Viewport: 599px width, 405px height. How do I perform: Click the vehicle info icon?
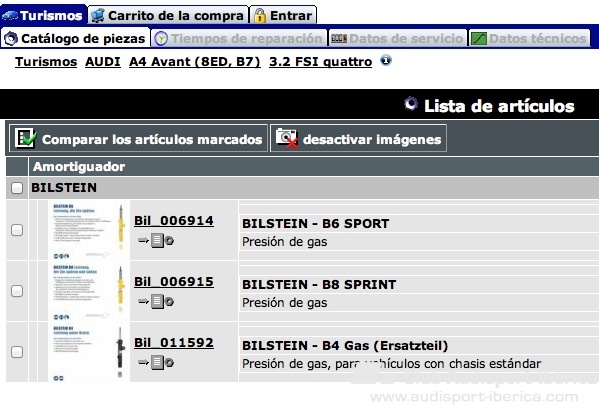[386, 60]
